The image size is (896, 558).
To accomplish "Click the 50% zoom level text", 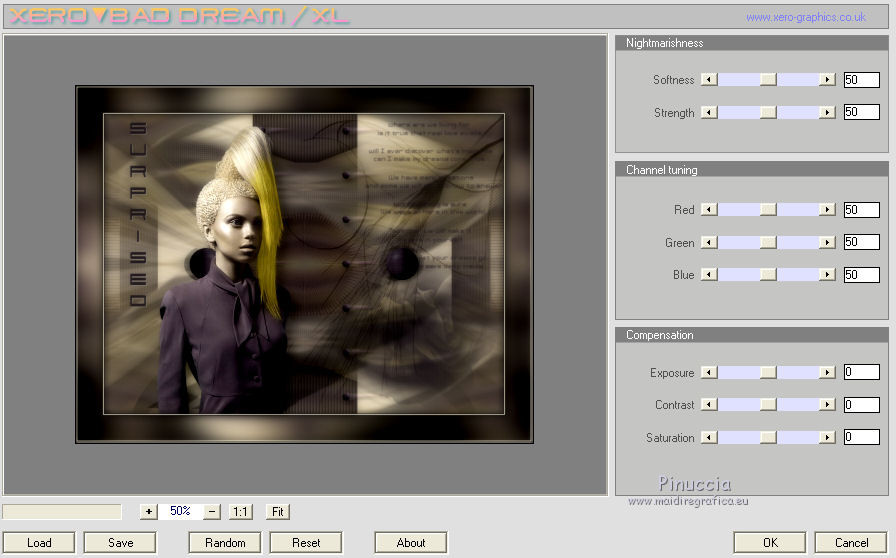I will 180,511.
